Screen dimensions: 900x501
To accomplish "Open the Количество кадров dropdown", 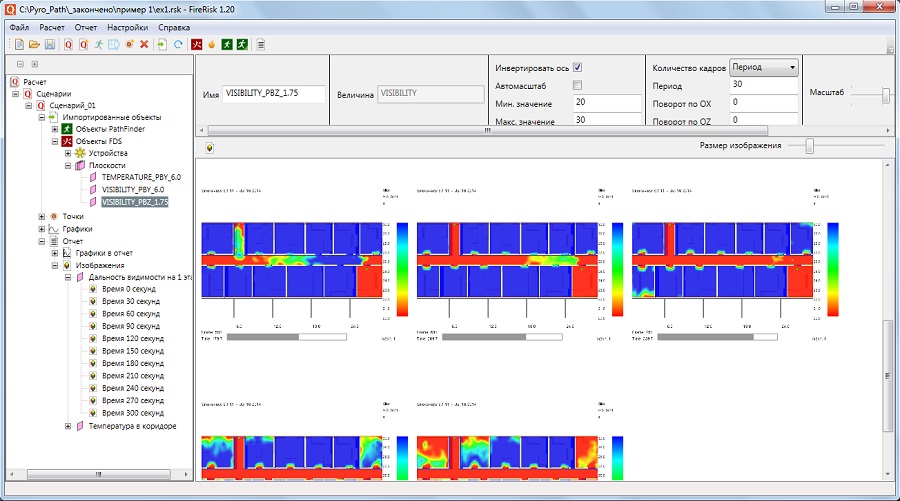I will (764, 67).
